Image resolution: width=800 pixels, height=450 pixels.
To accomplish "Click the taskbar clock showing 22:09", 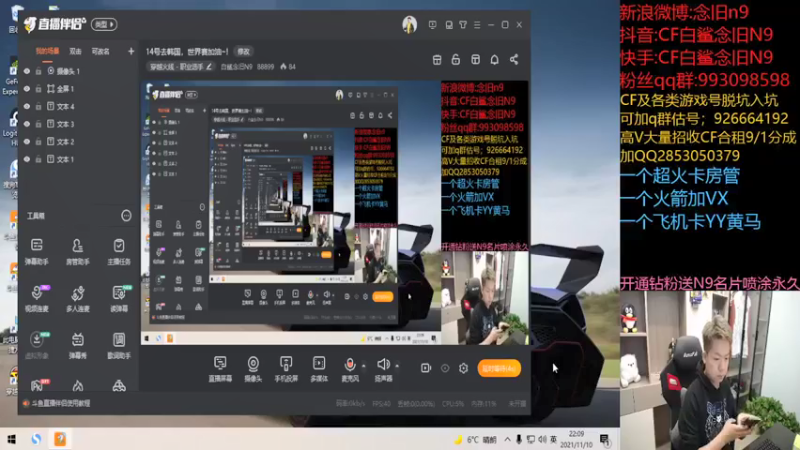I will click(576, 439).
